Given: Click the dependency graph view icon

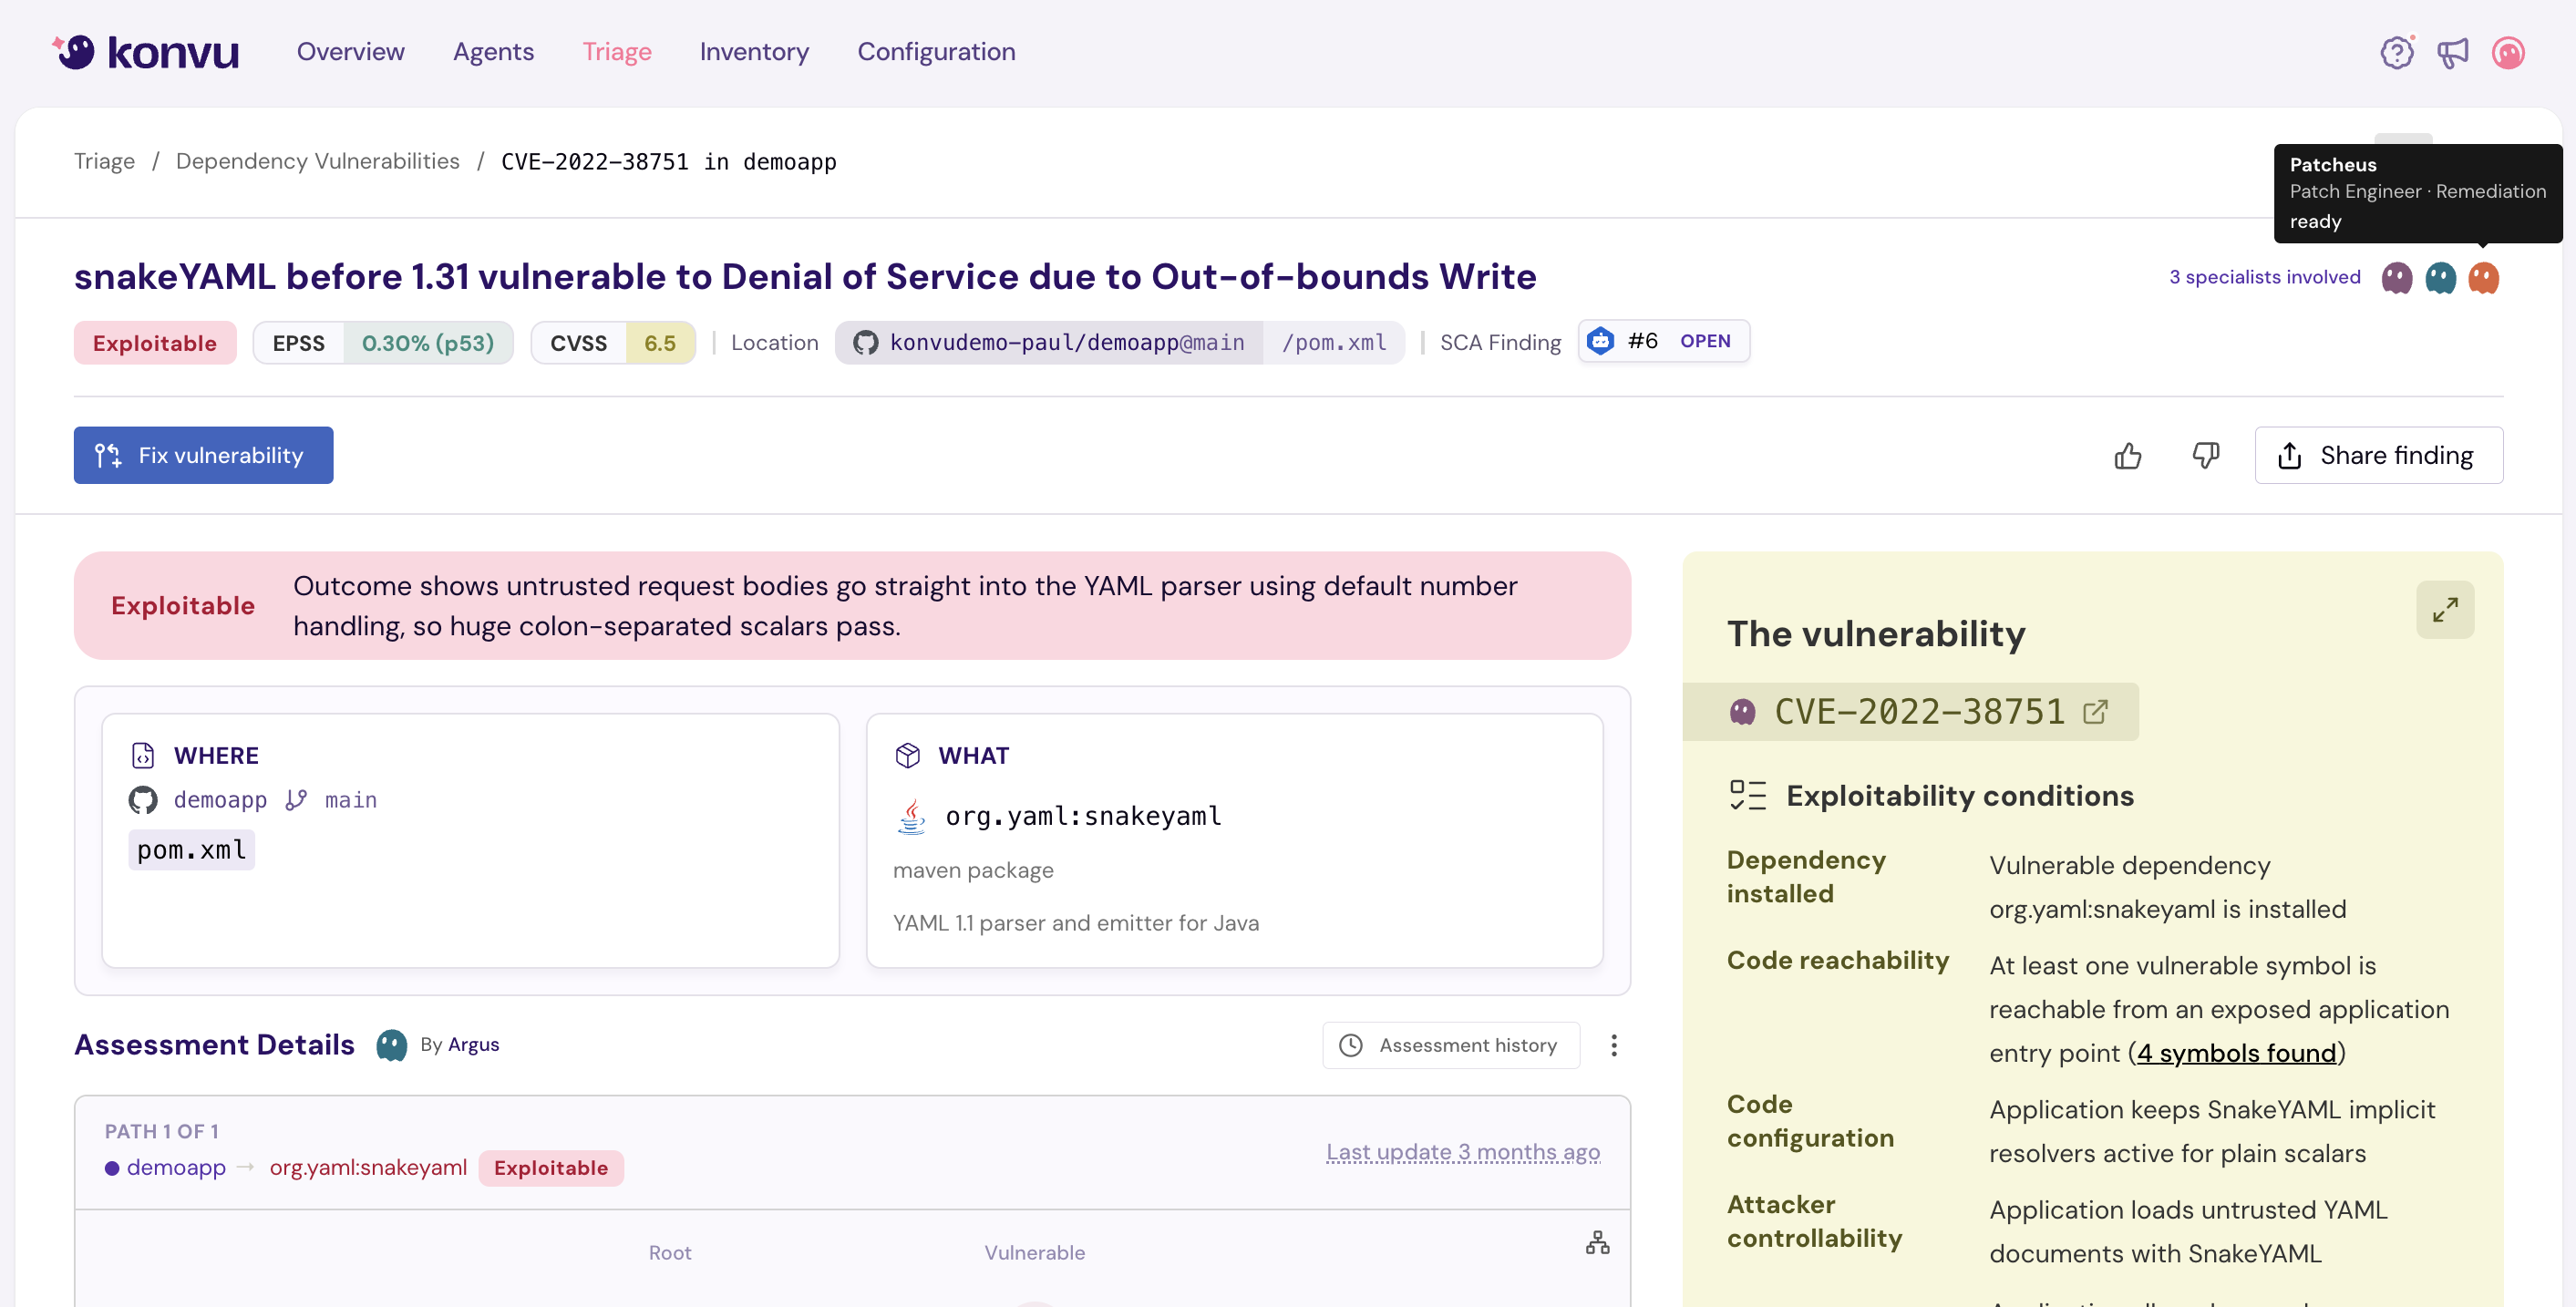Looking at the screenshot, I should click(x=1598, y=1243).
